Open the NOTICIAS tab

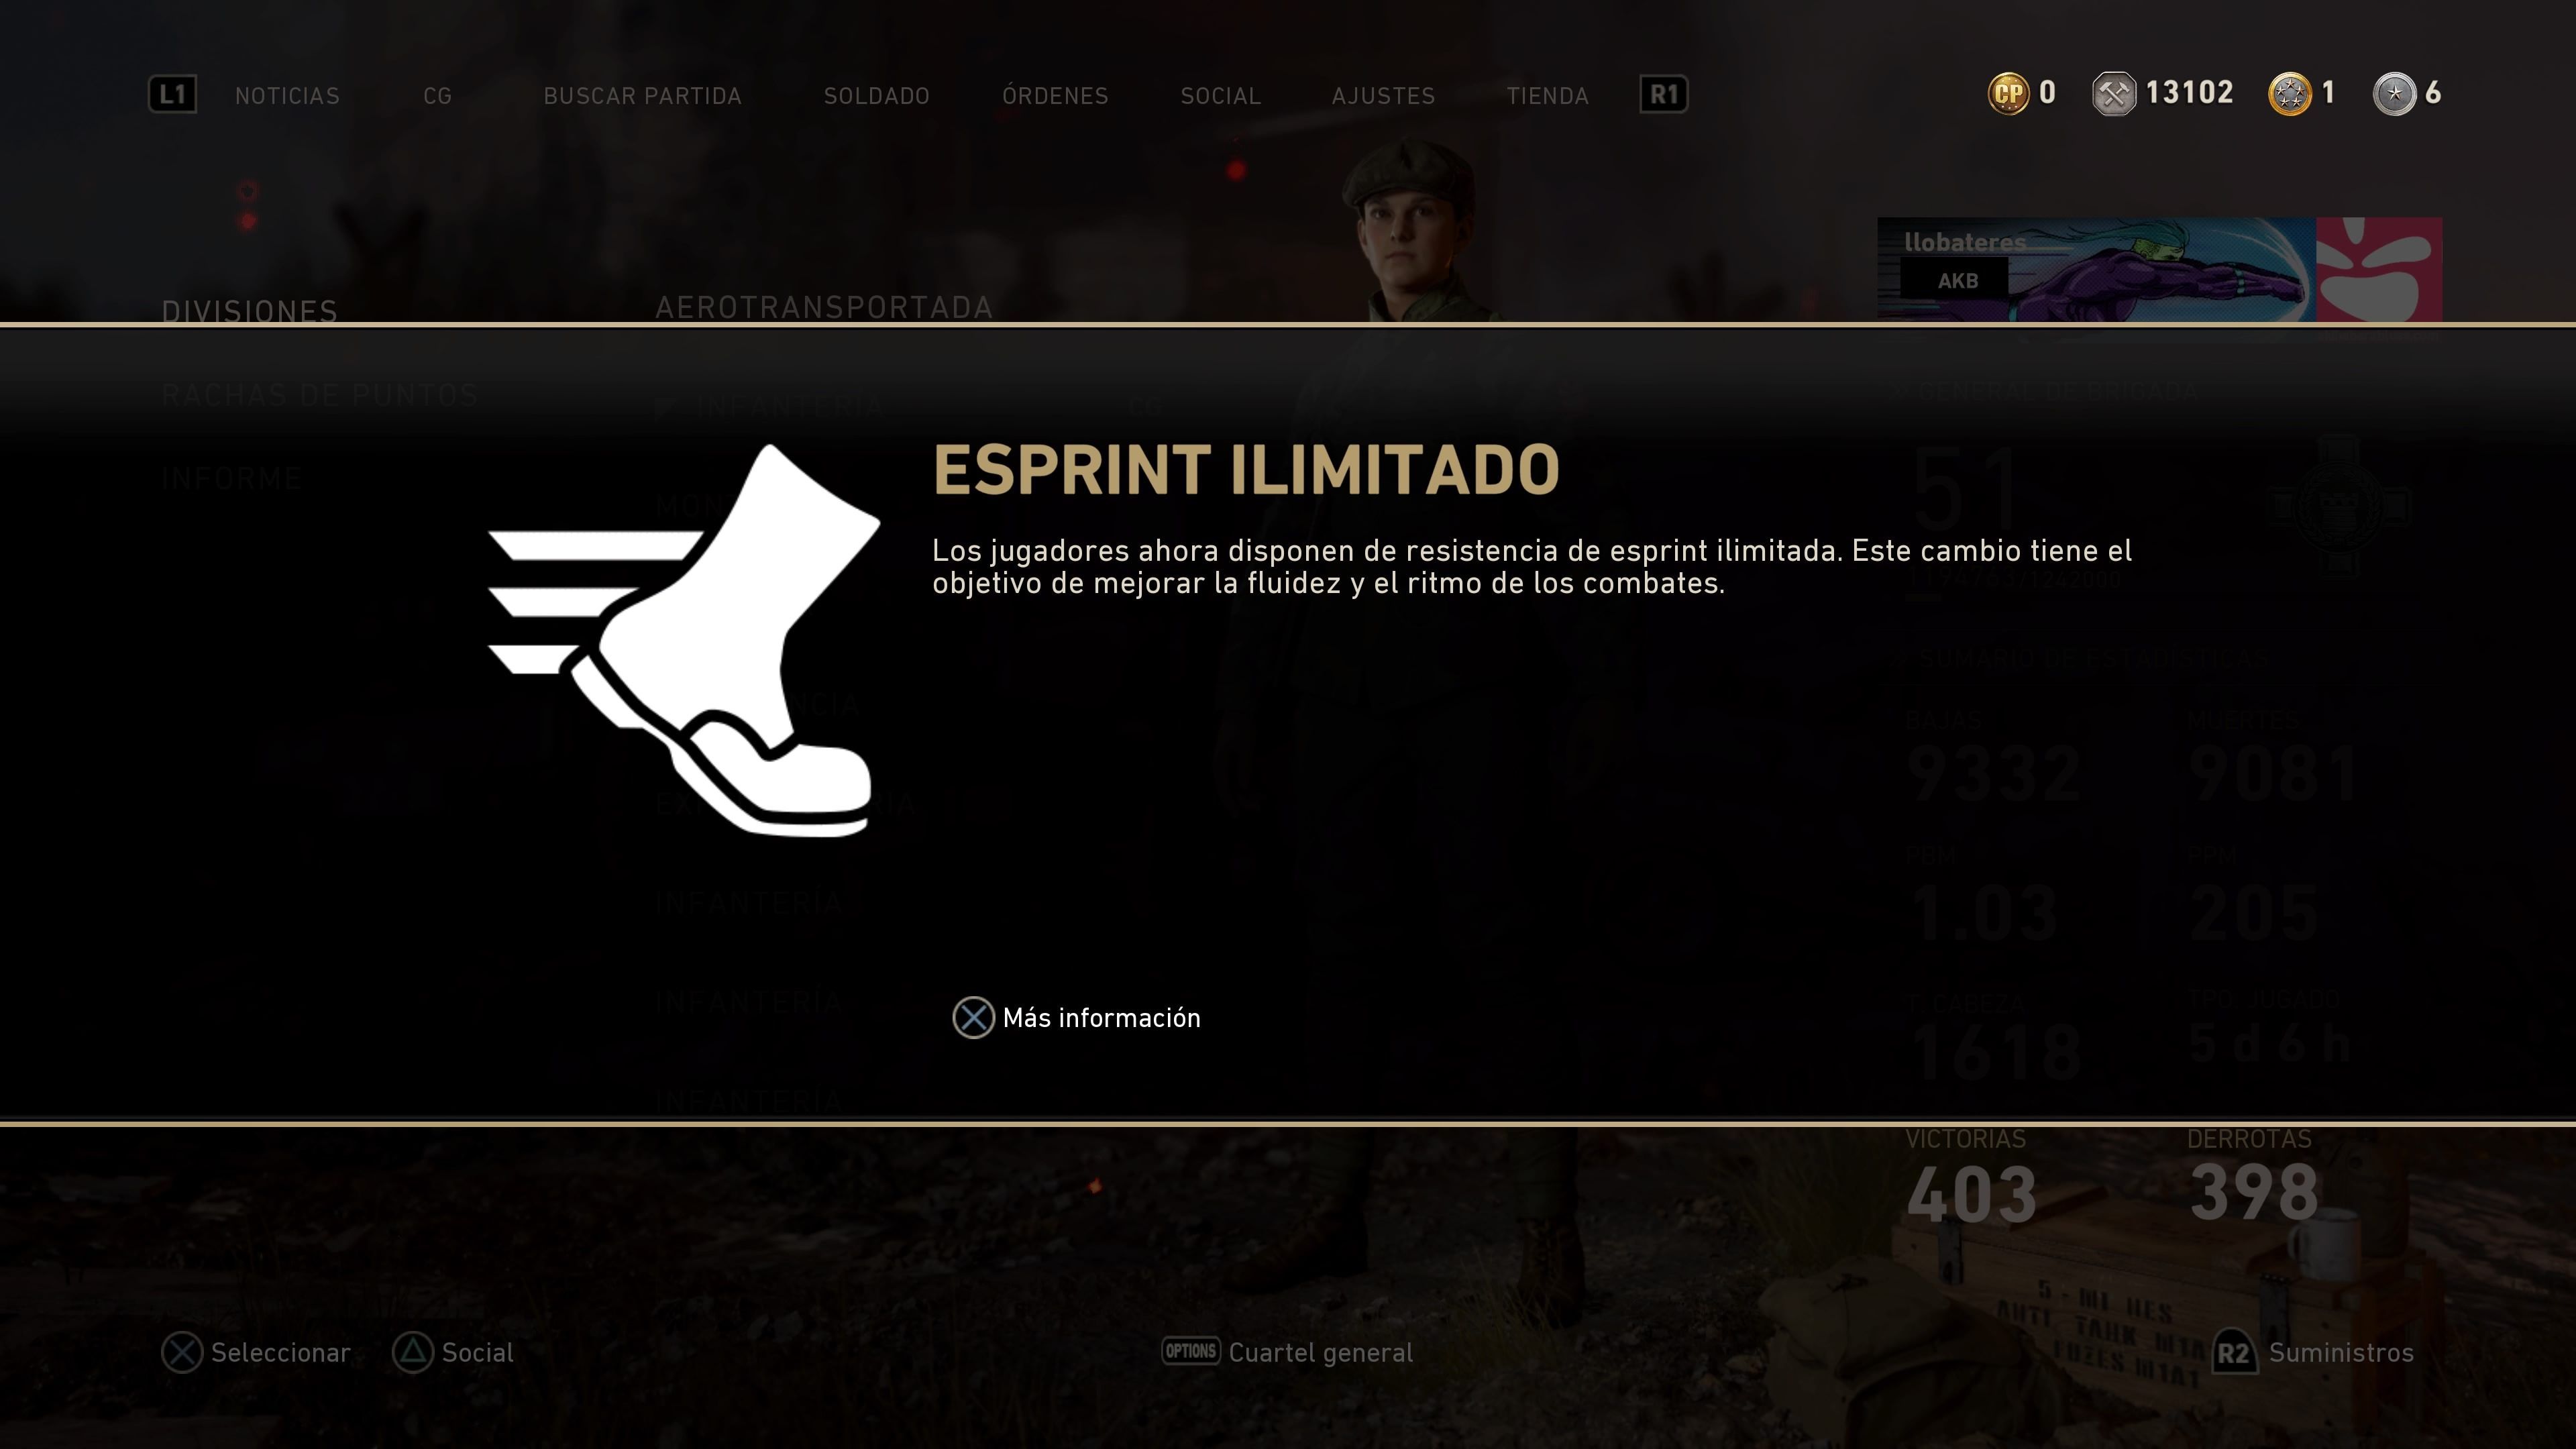[x=287, y=96]
